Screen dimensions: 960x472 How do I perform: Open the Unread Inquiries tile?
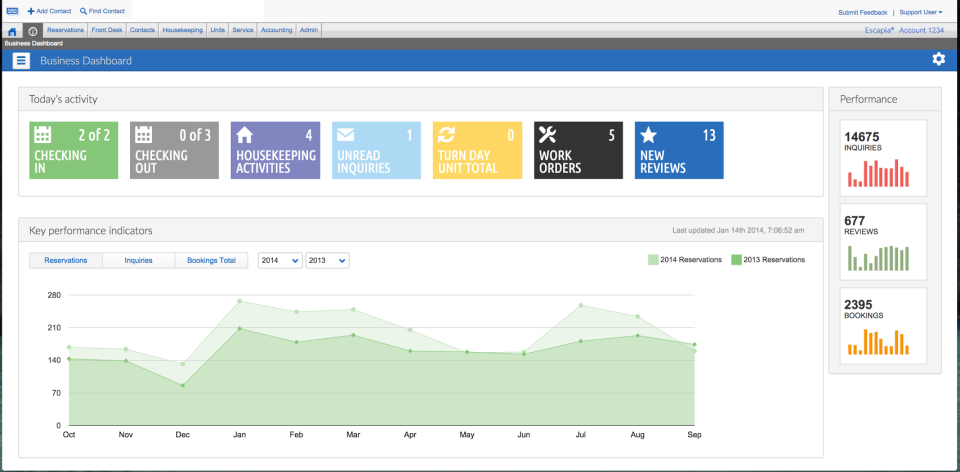(377, 150)
